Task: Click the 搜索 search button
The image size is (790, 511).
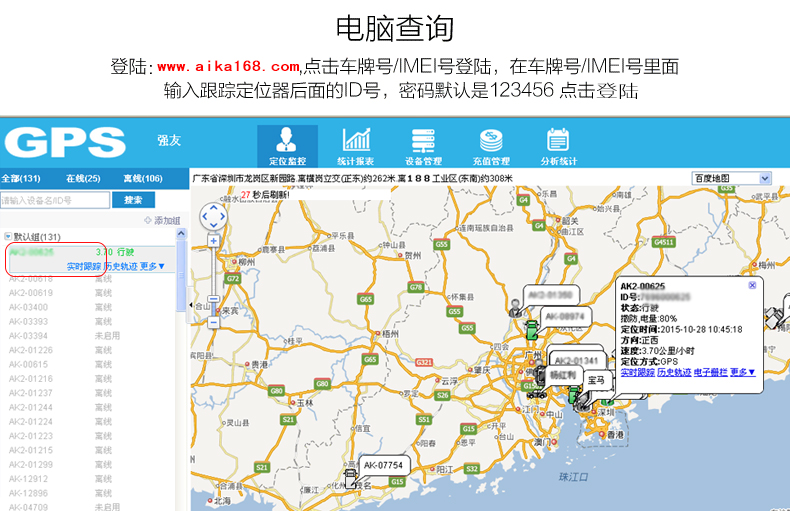Action: point(134,200)
